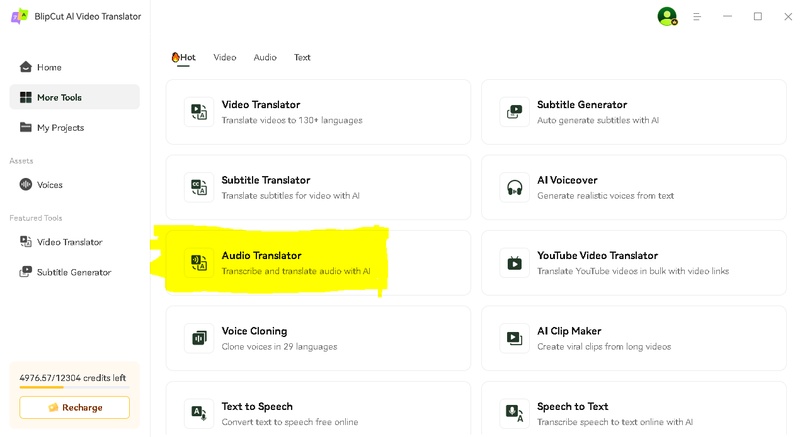
Task: Open My Projects in the sidebar
Action: [x=60, y=127]
